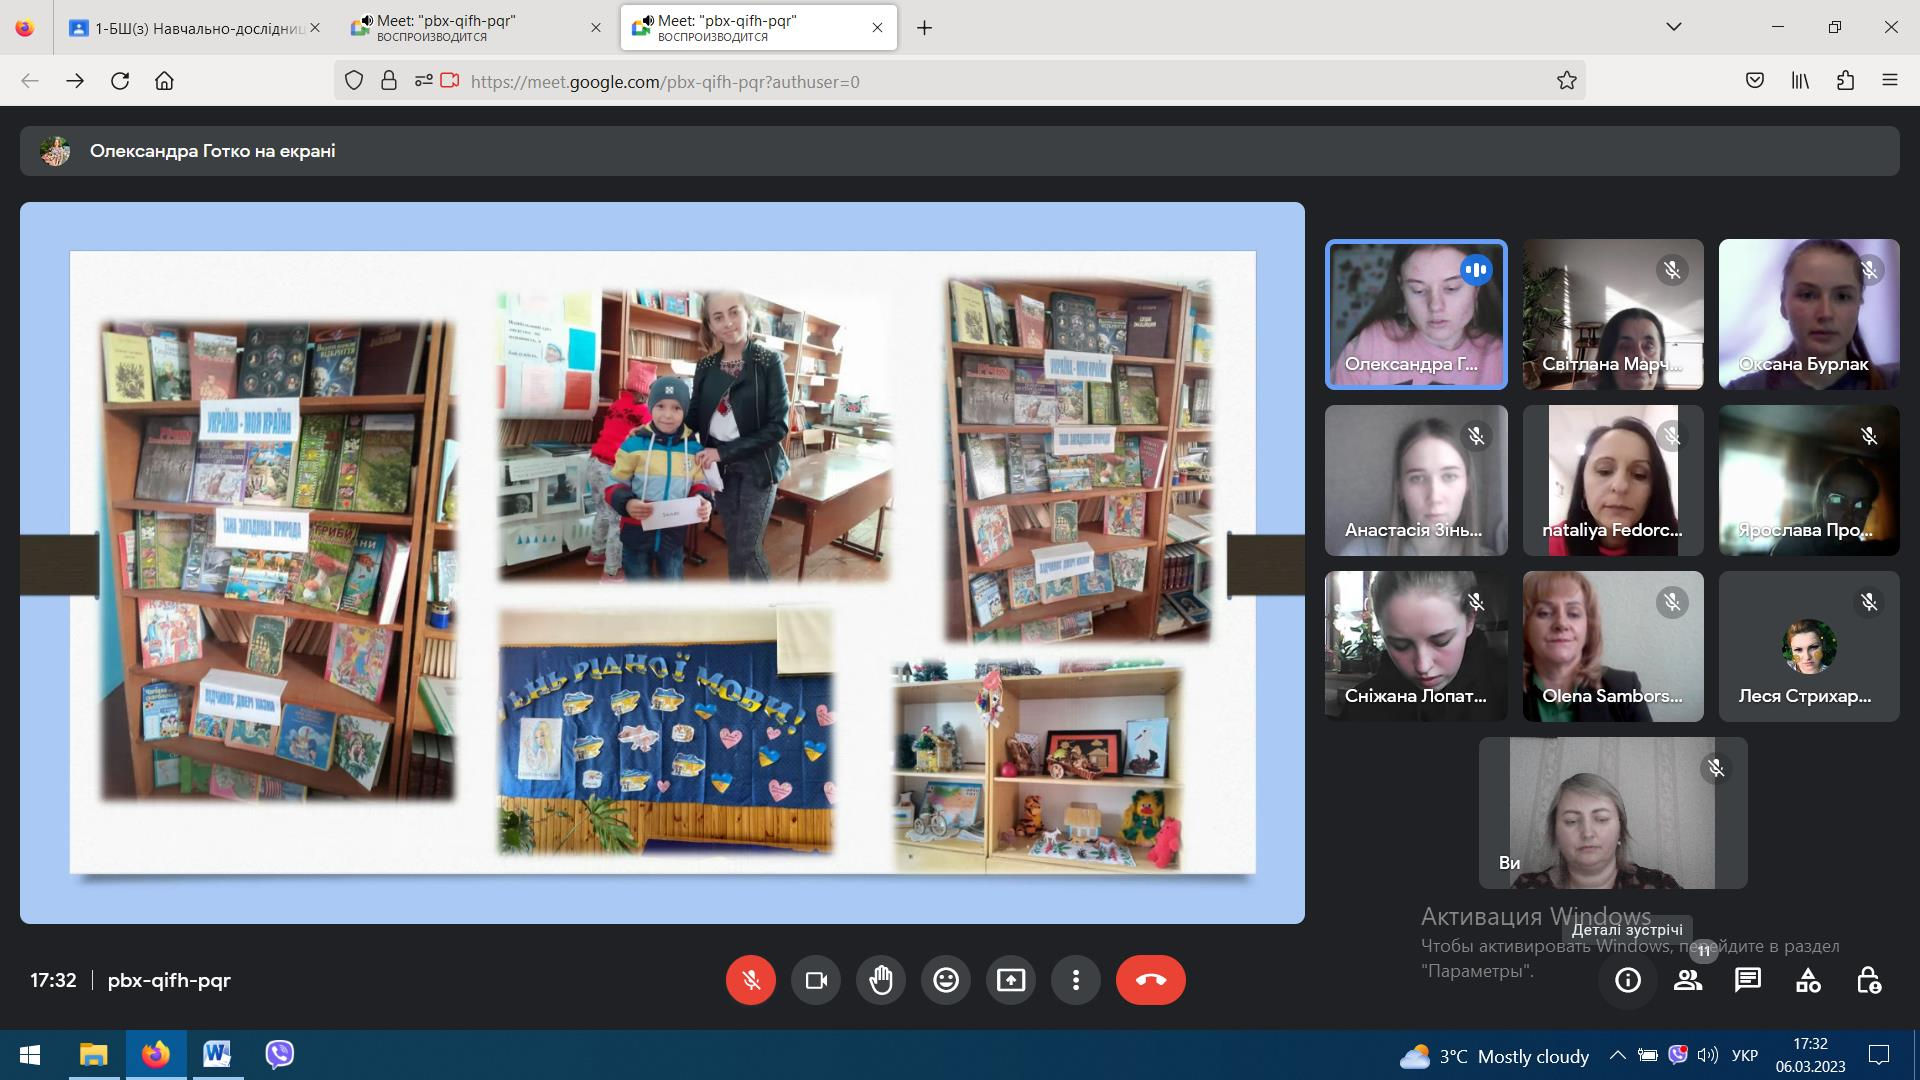Show hidden system tray icons
This screenshot has width=1920, height=1080.
(x=1617, y=1055)
